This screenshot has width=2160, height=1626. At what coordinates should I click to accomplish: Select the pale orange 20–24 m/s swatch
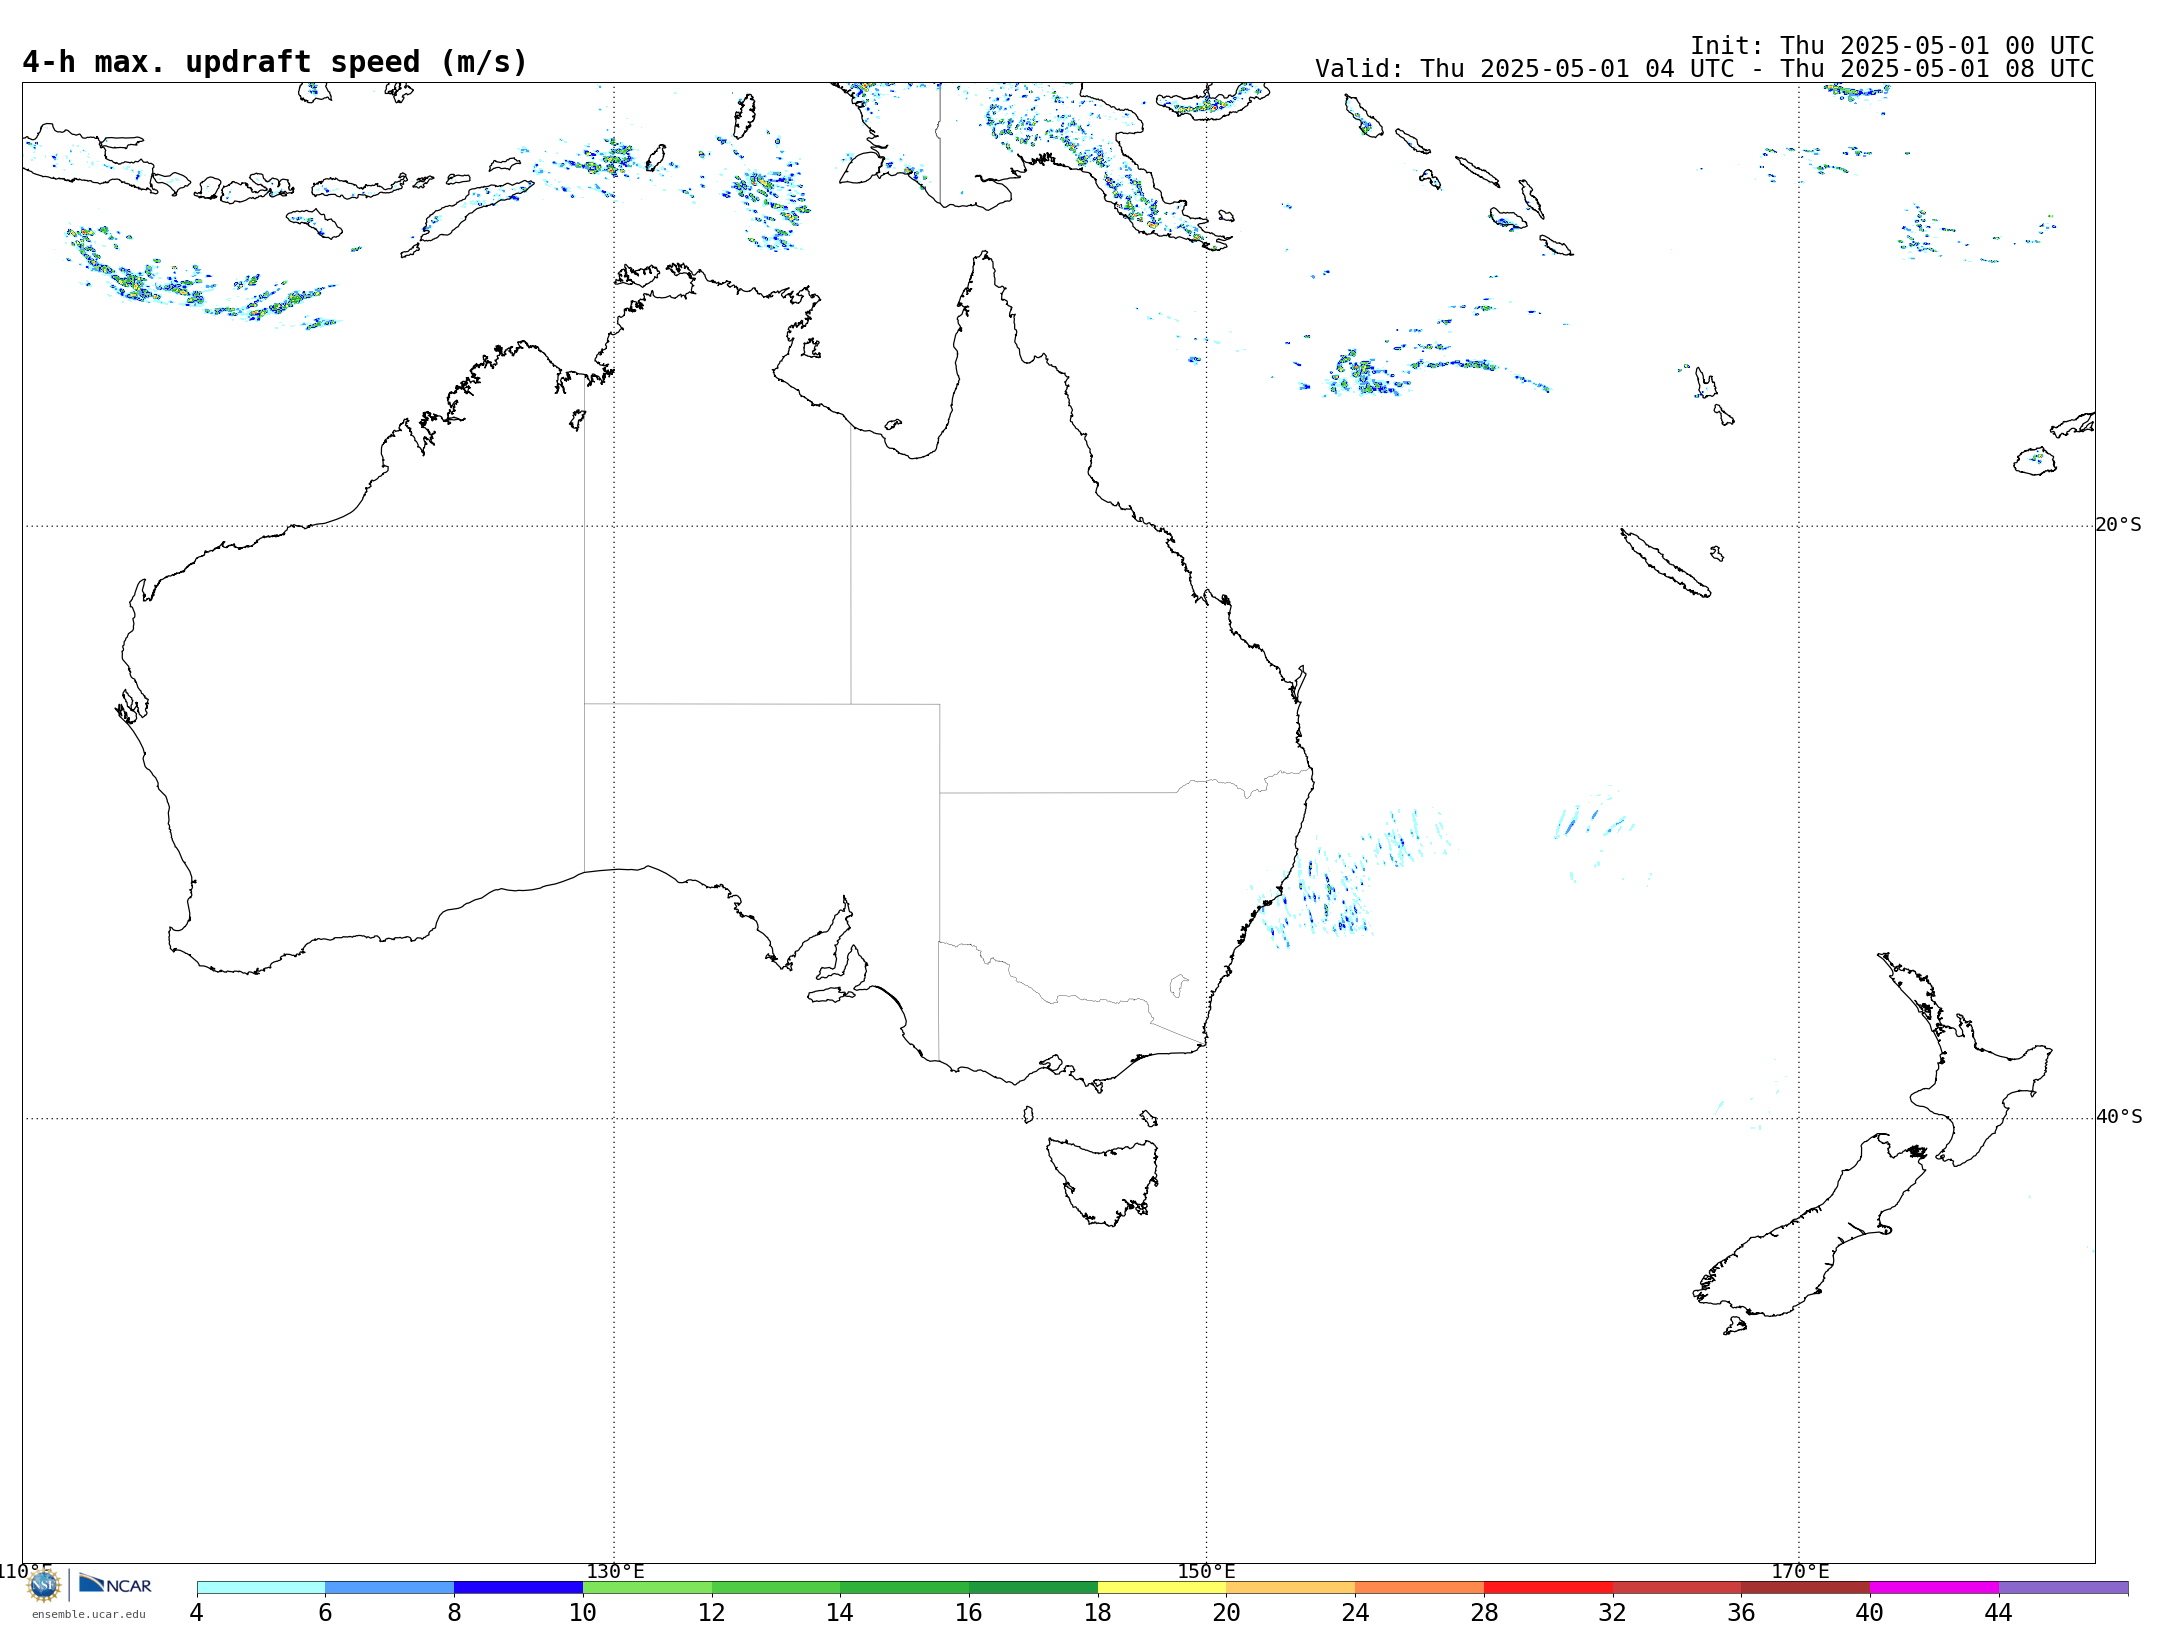[x=1291, y=1588]
